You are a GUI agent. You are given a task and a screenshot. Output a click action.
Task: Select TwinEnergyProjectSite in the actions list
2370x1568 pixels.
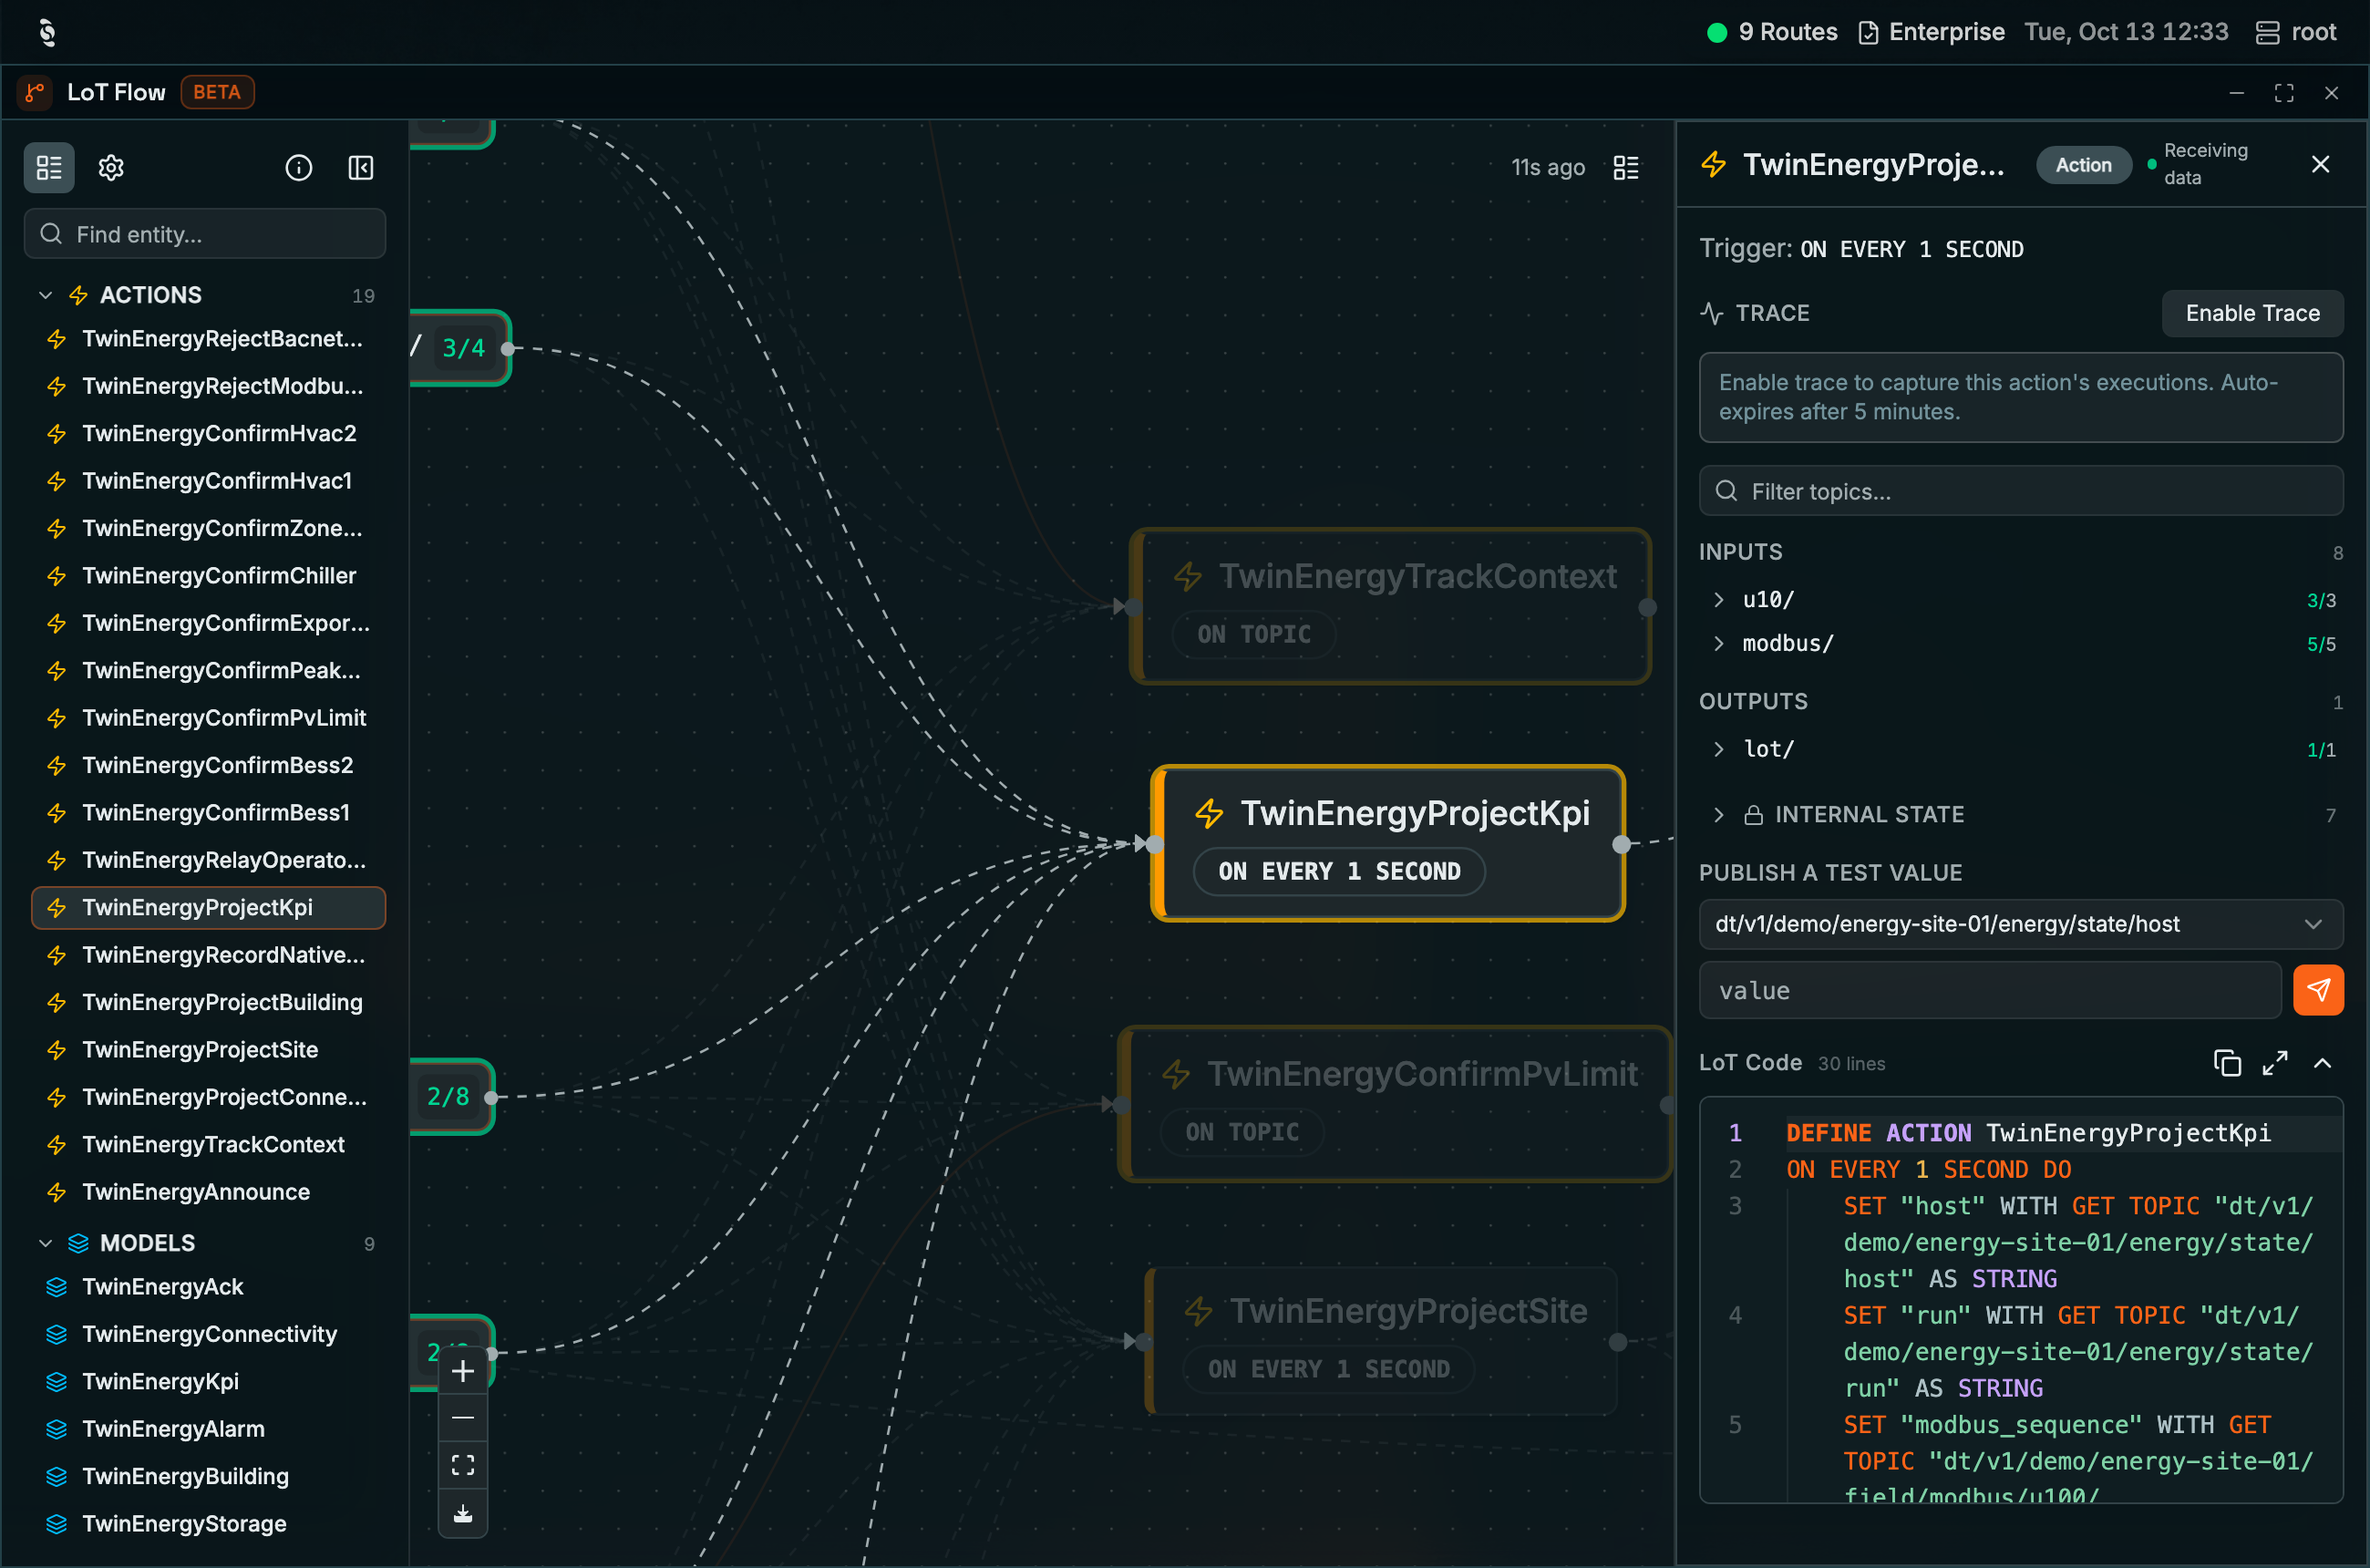point(208,1050)
